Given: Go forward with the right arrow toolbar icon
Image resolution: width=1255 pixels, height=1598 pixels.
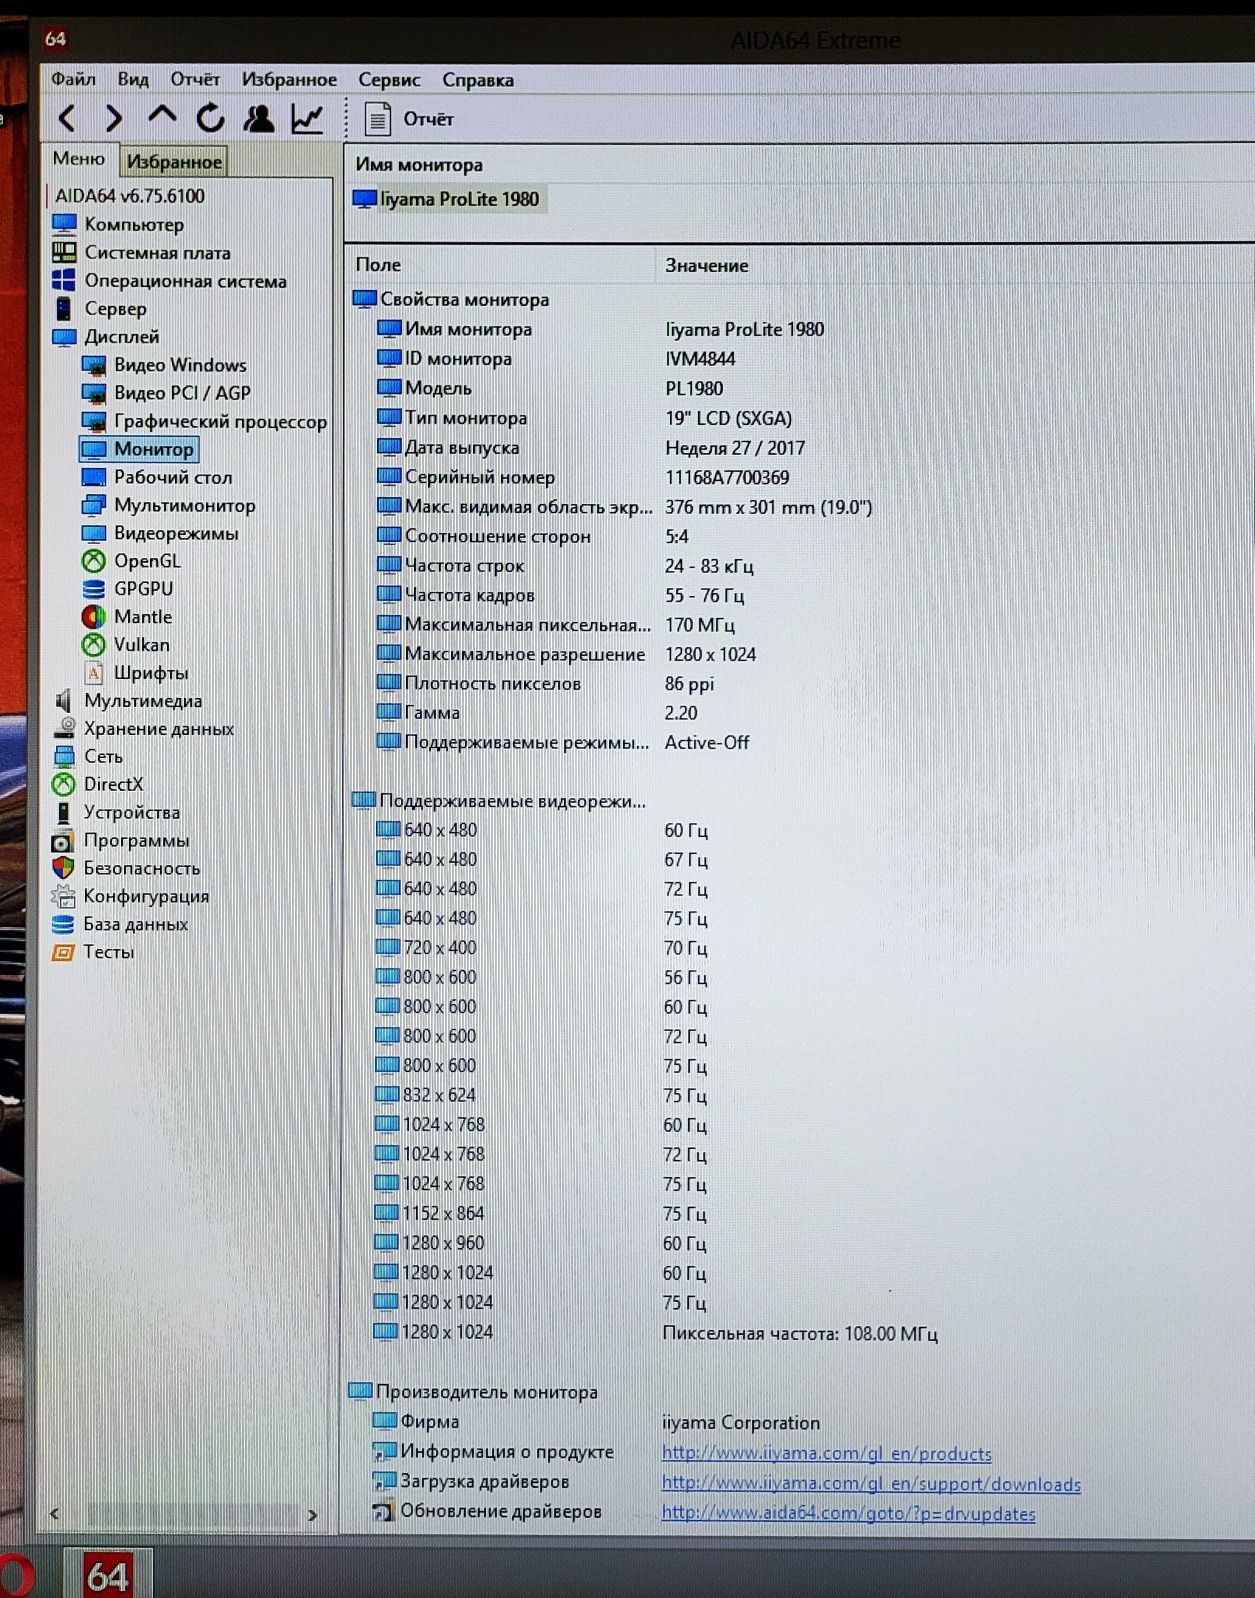Looking at the screenshot, I should [x=114, y=119].
